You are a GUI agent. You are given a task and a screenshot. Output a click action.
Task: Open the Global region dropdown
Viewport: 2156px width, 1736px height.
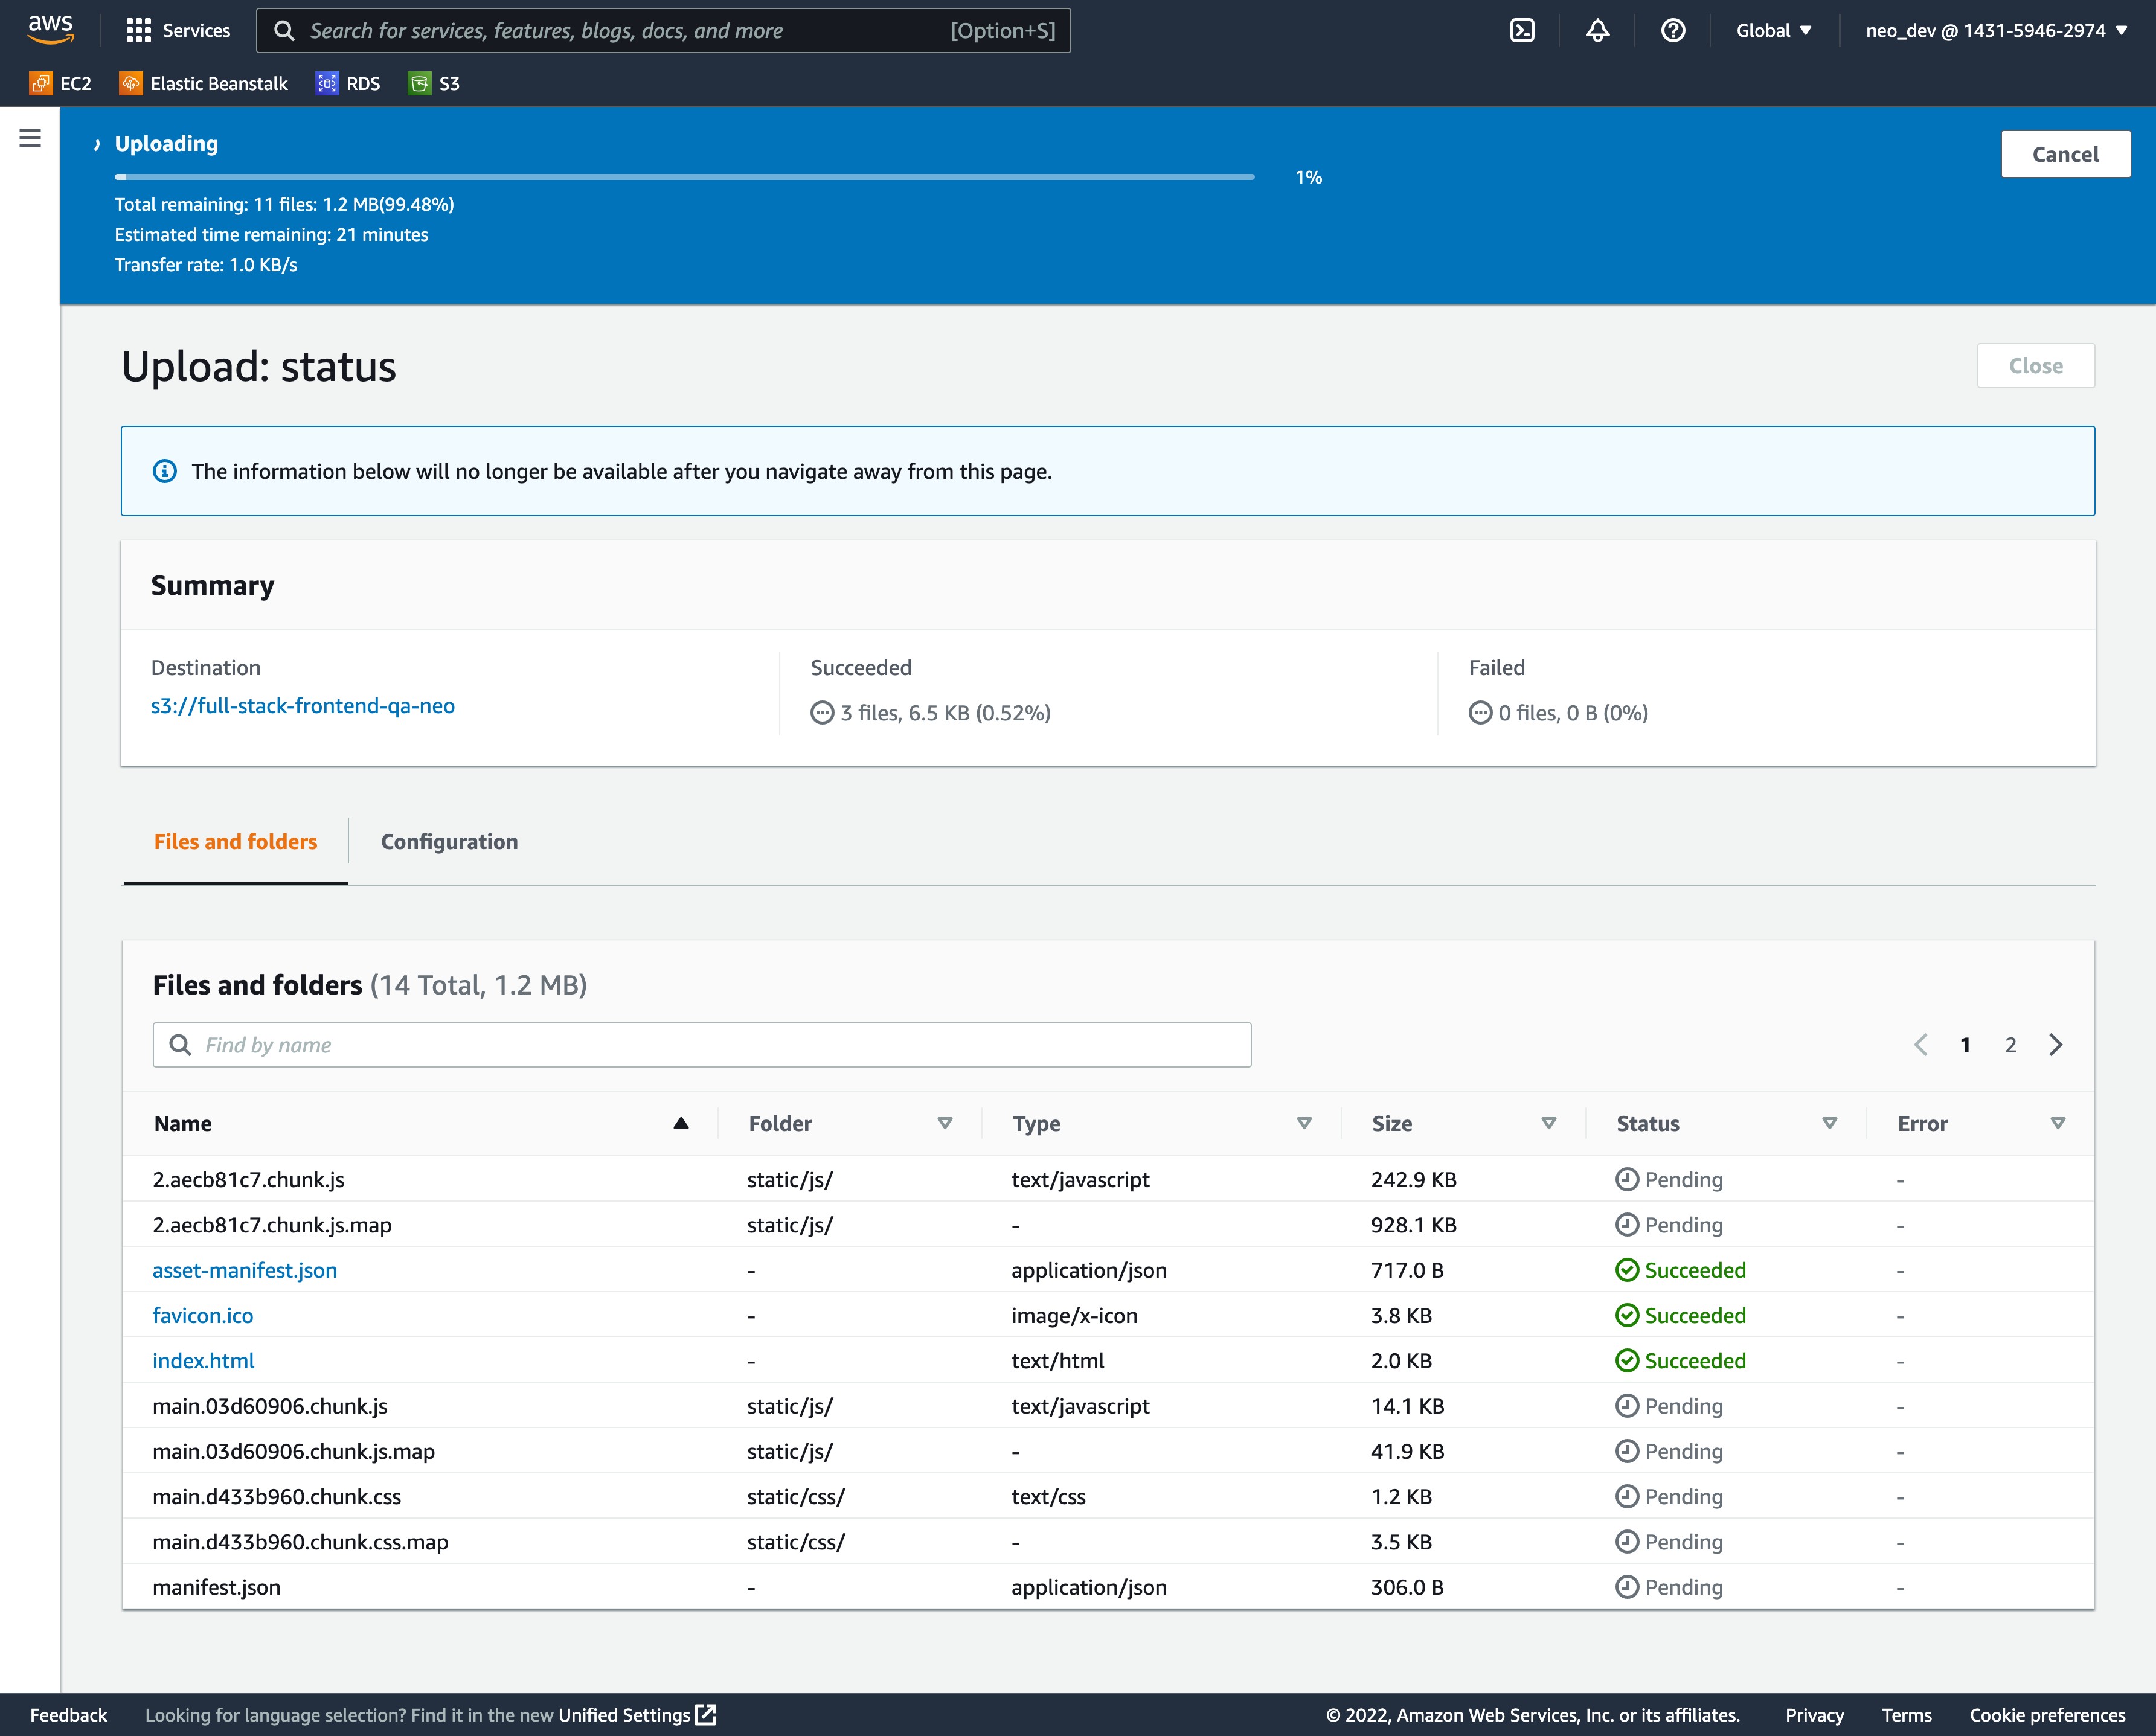click(1773, 31)
